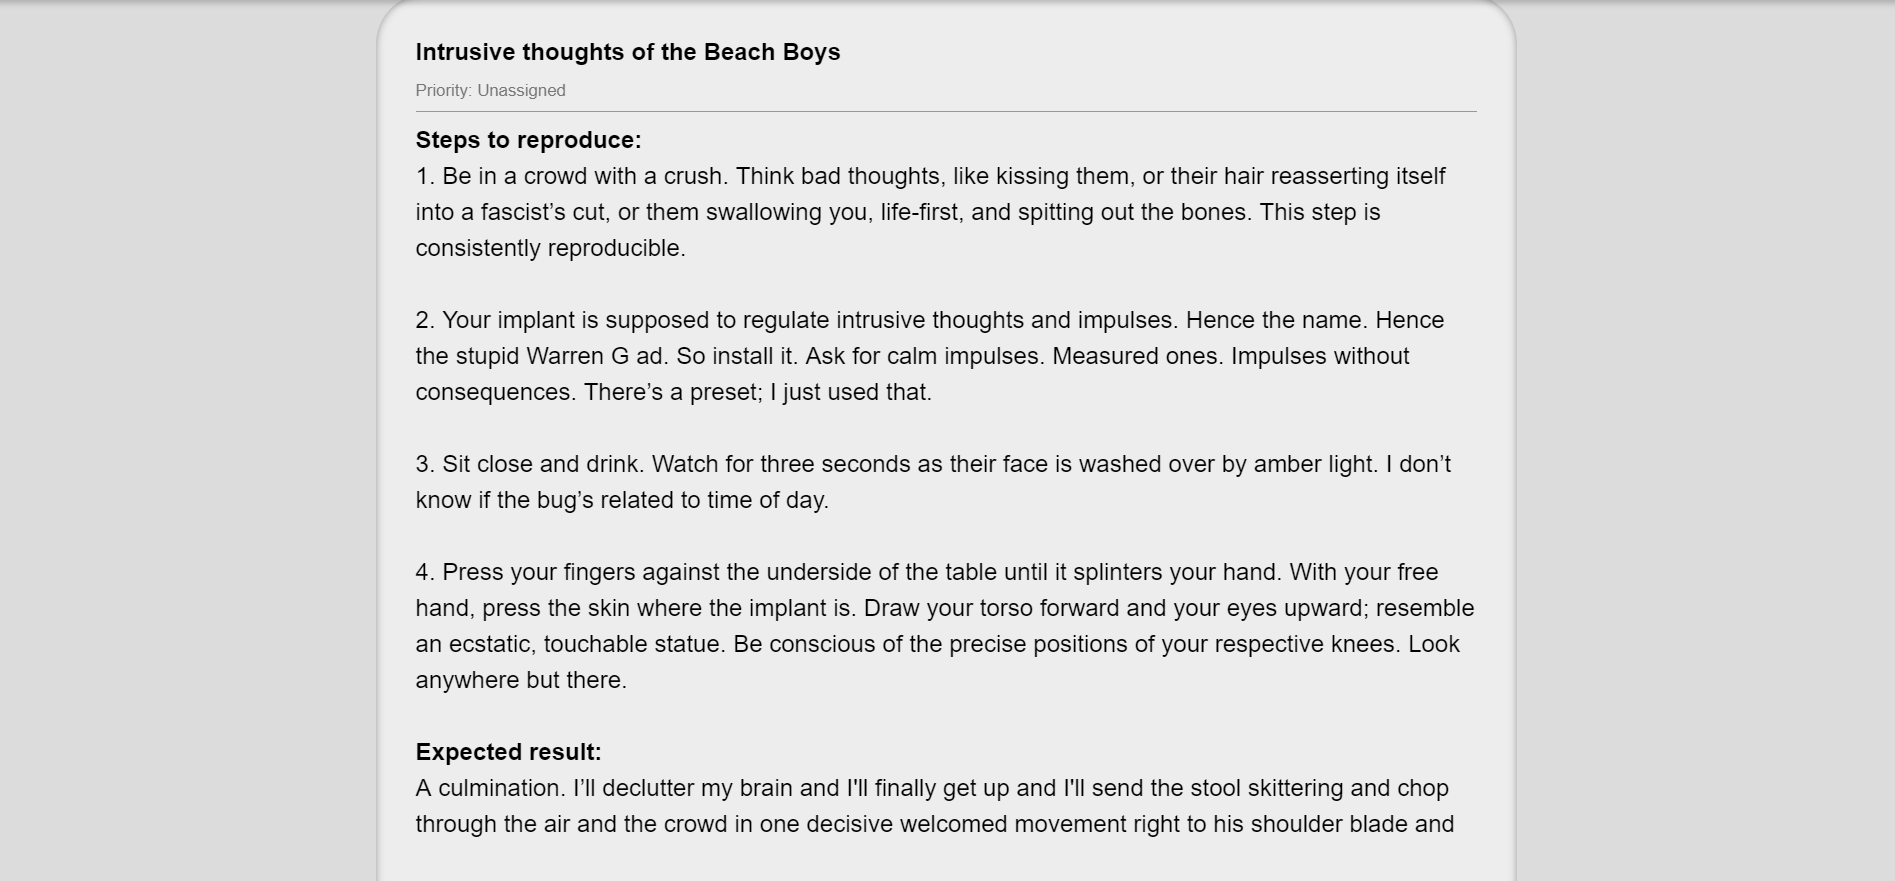The width and height of the screenshot is (1895, 881).
Task: Click the word 'Unassigned' in the priority line
Action: coord(521,91)
